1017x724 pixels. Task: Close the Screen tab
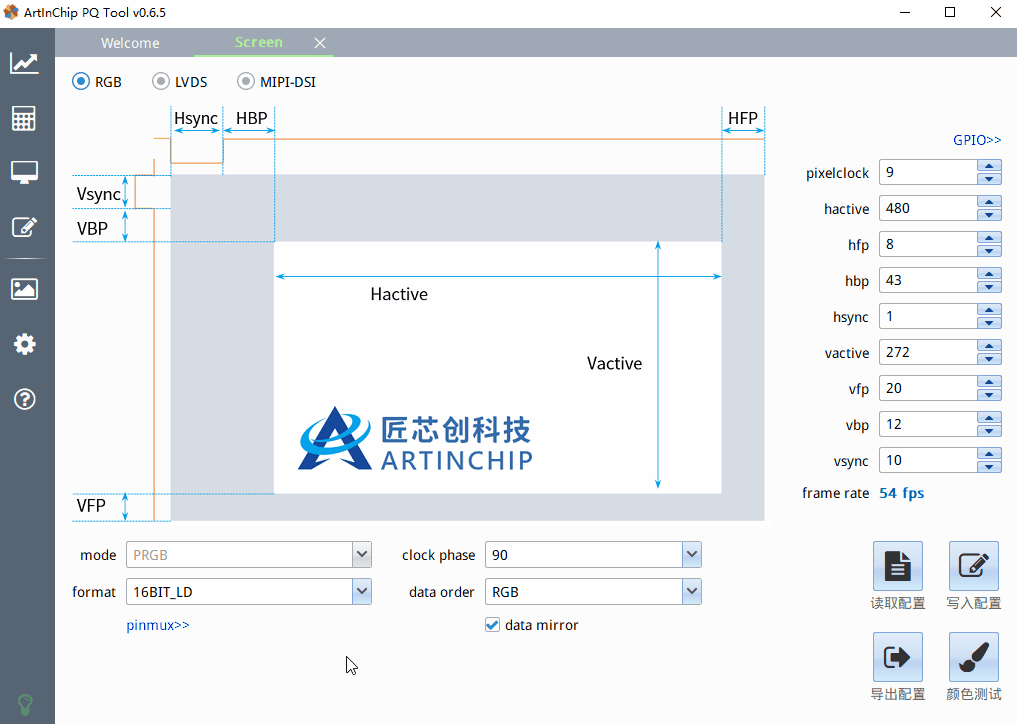click(x=320, y=43)
